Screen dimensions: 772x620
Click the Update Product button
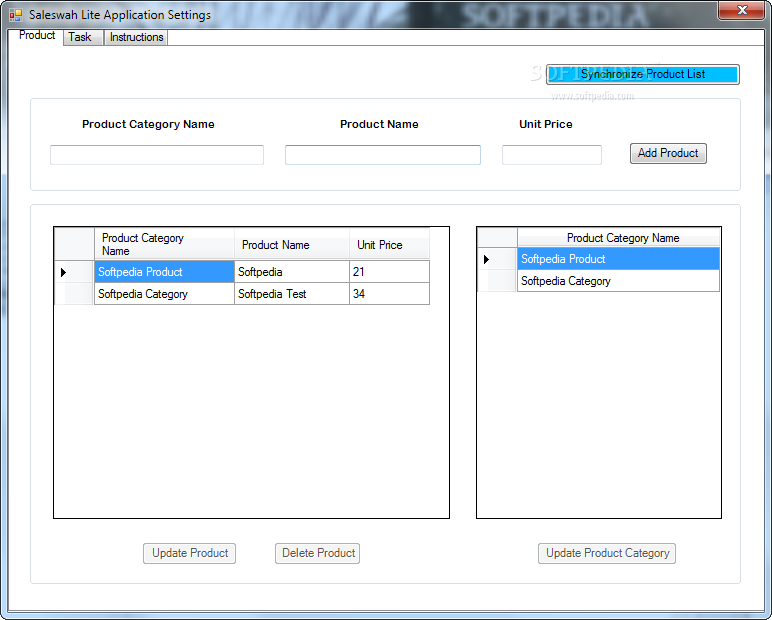click(190, 554)
